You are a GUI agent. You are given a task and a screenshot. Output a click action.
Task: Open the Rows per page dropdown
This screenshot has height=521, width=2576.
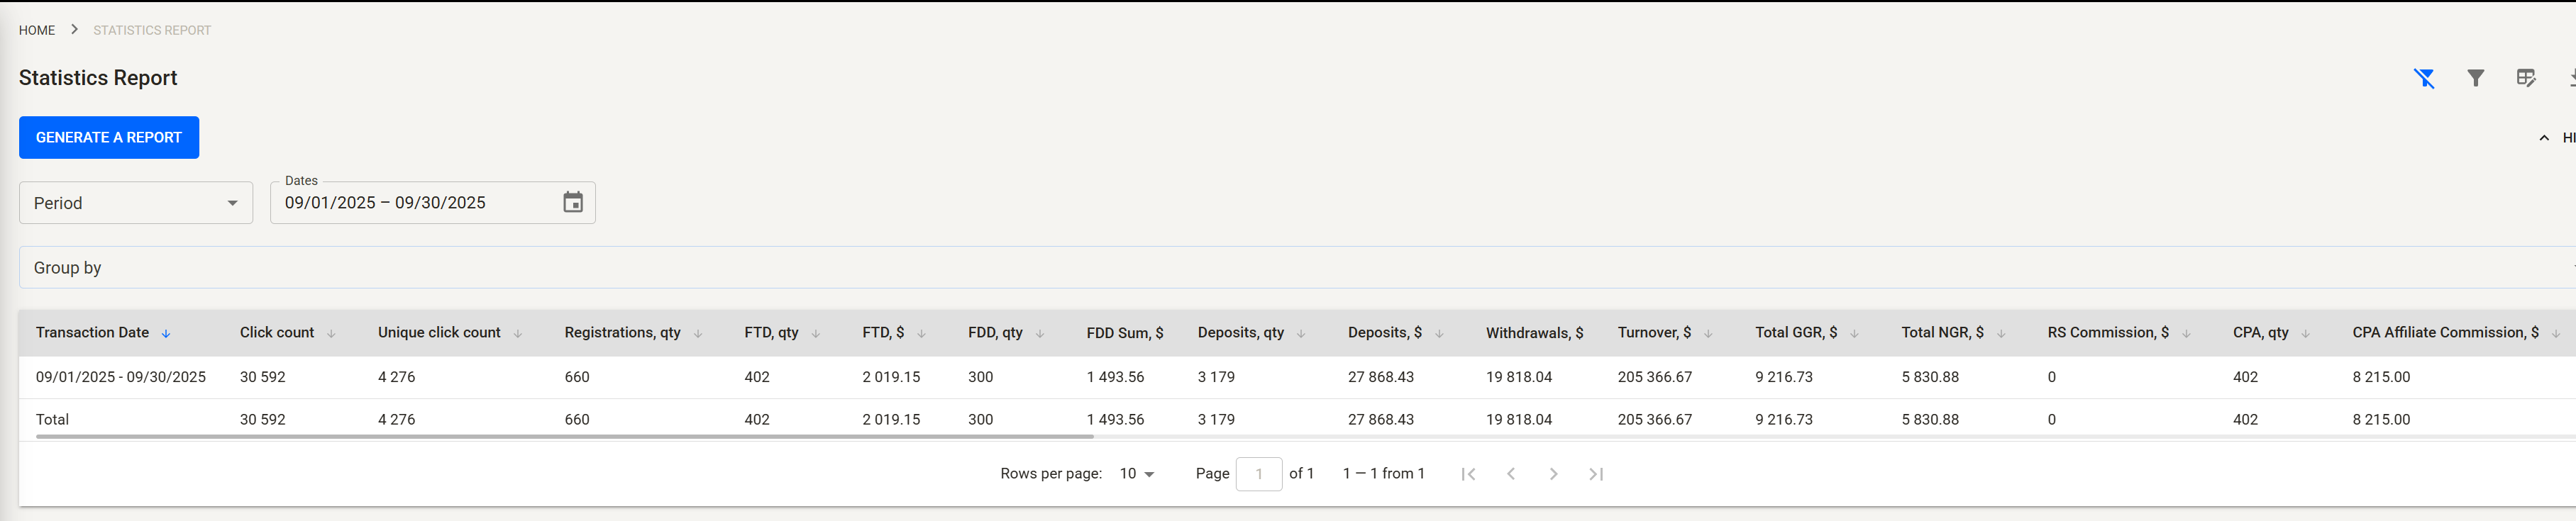pos(1137,474)
